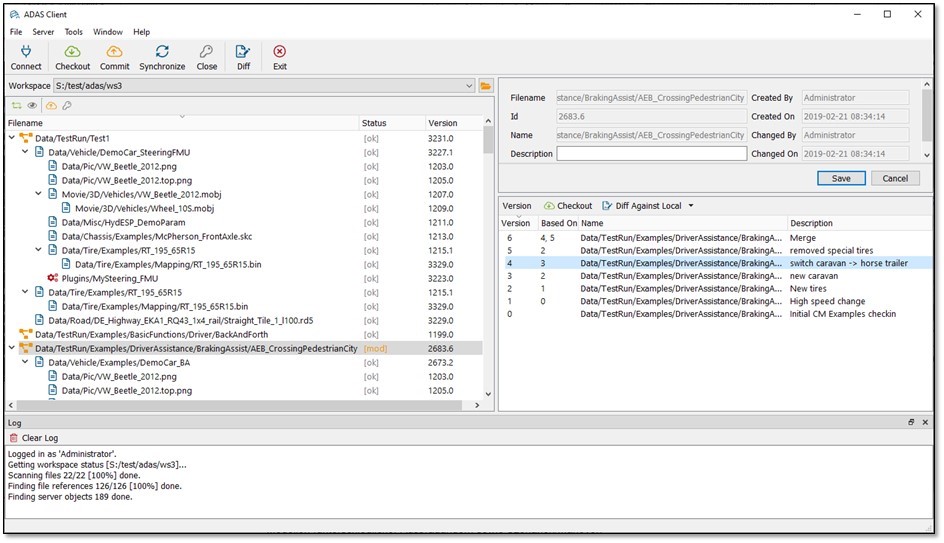Click the Diff Against Local icon
The height and width of the screenshot is (543, 944).
click(x=607, y=206)
